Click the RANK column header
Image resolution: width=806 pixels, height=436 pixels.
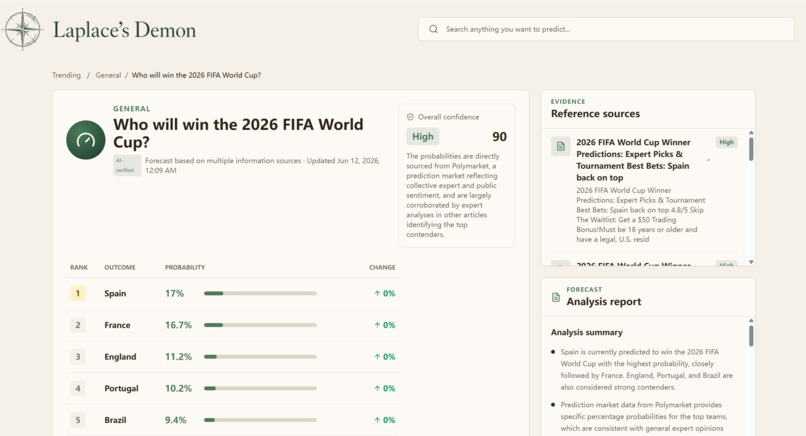pyautogui.click(x=79, y=267)
